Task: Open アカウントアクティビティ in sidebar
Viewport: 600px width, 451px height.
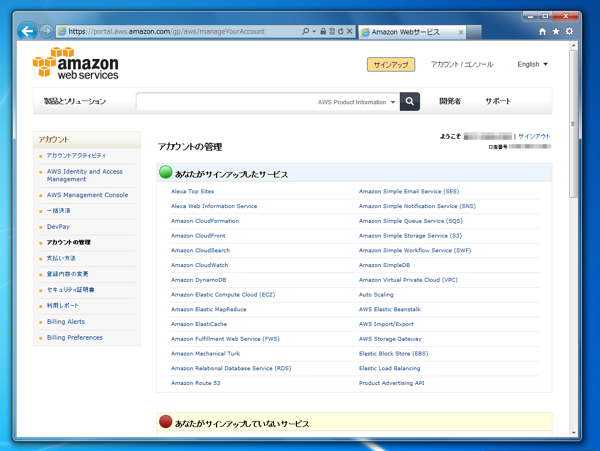Action: click(77, 155)
